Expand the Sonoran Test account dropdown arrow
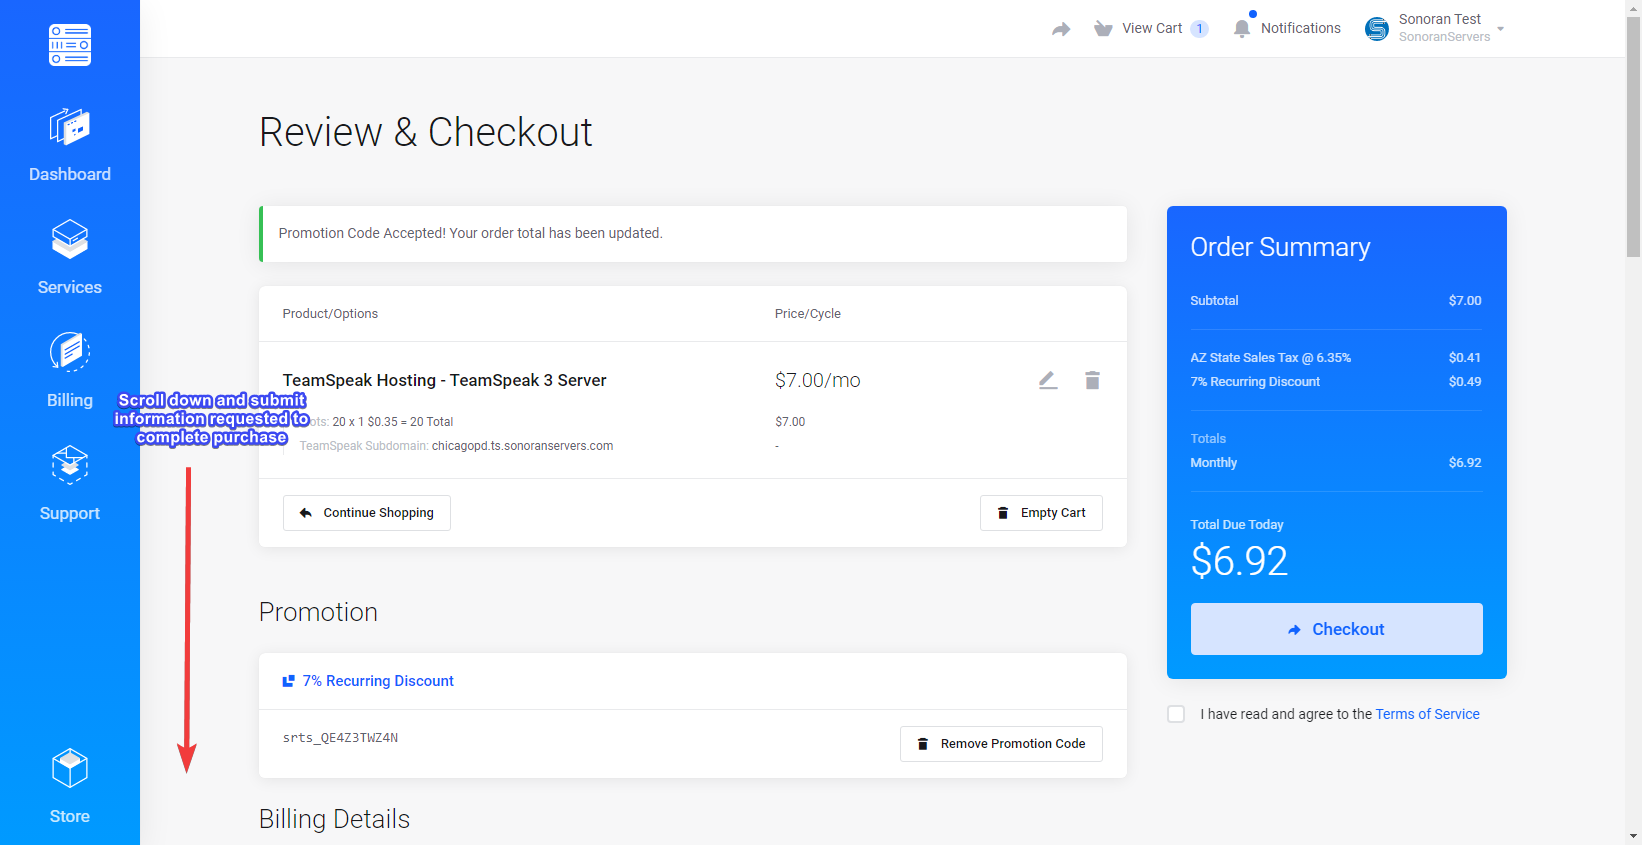1642x845 pixels. click(1500, 29)
